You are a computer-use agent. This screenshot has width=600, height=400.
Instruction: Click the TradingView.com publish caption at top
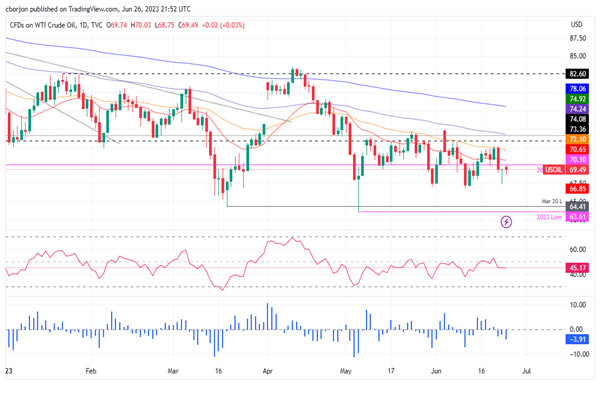pyautogui.click(x=98, y=9)
